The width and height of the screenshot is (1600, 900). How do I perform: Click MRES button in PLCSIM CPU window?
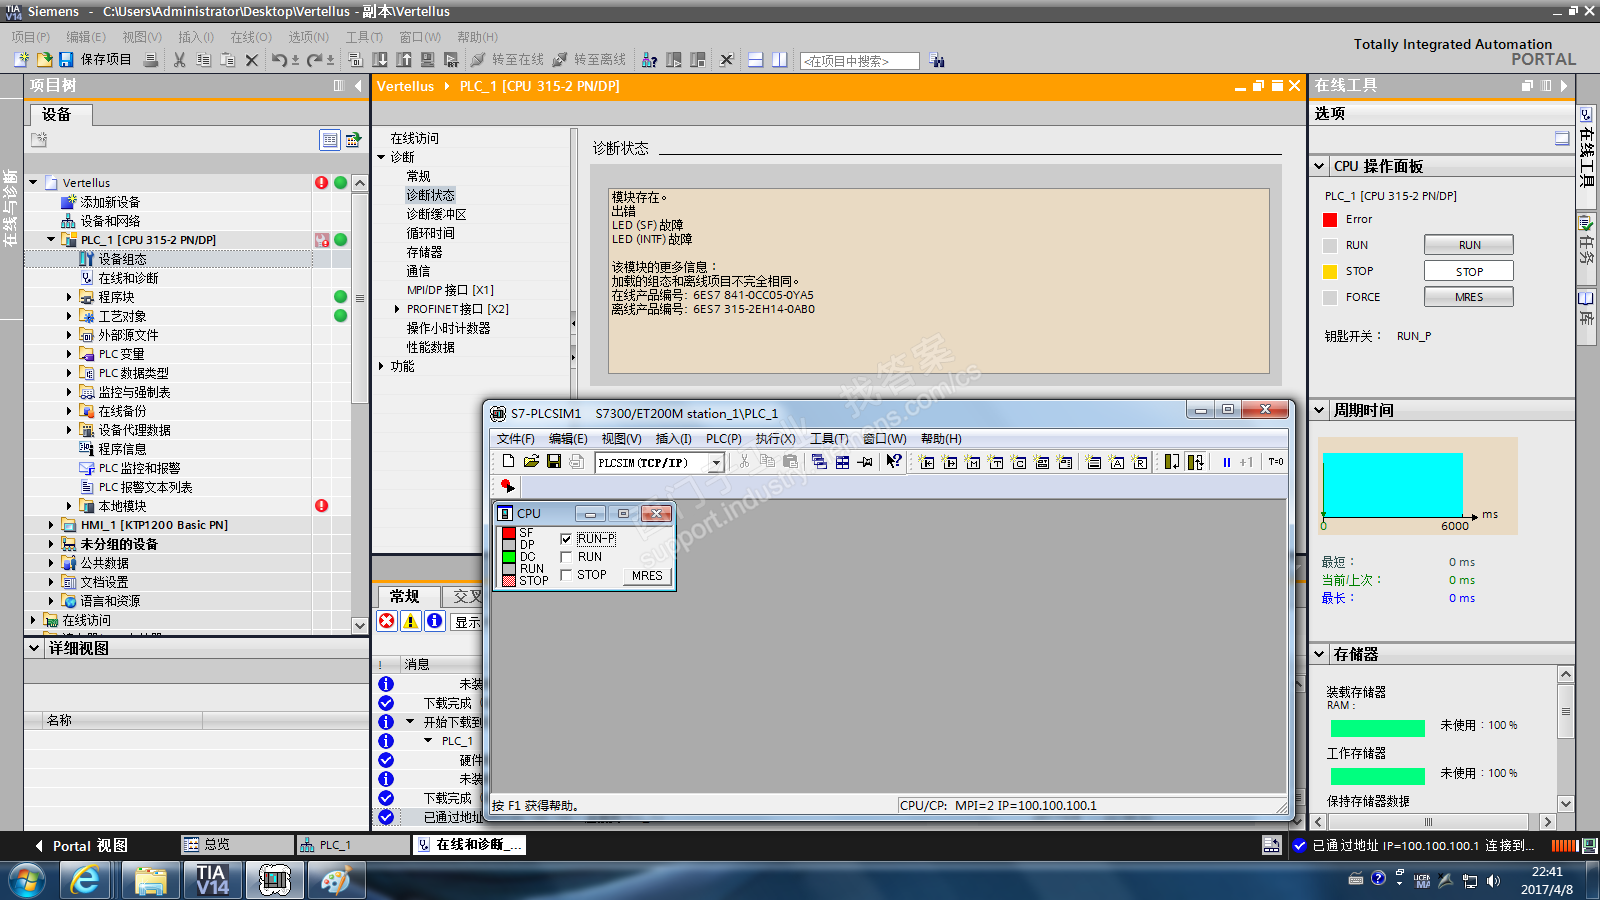point(647,576)
